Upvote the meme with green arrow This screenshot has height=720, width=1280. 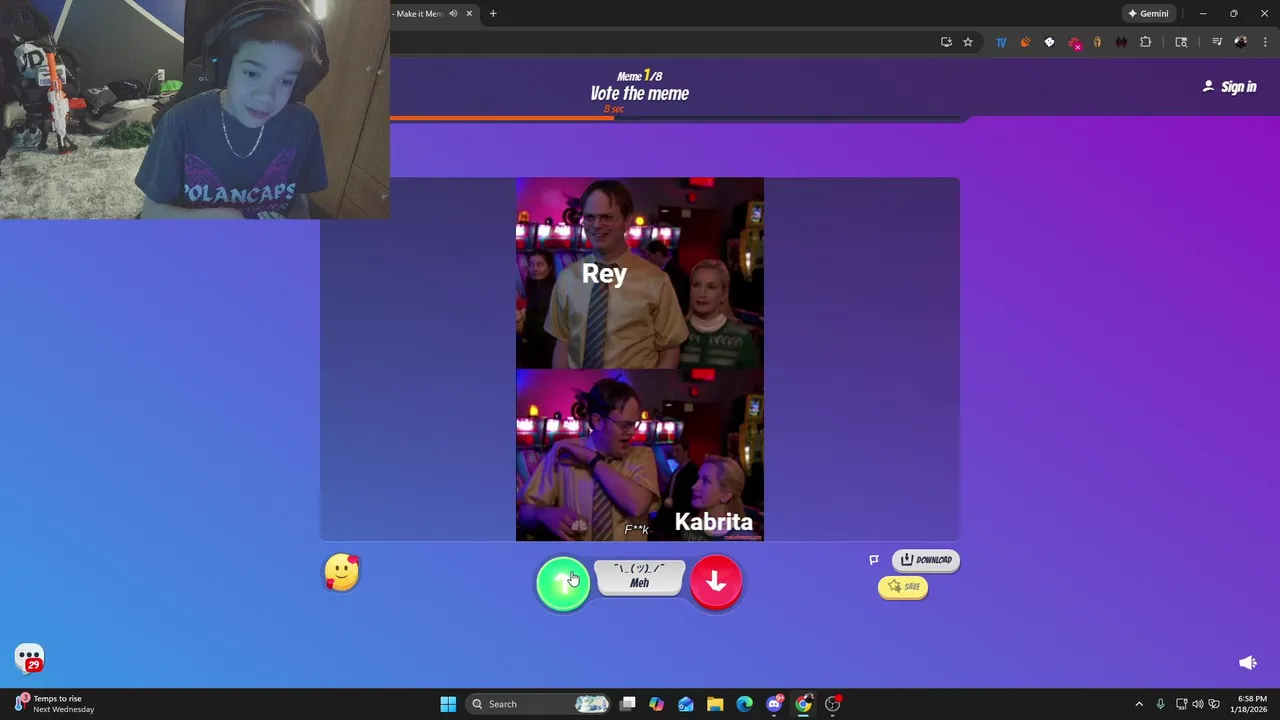(x=563, y=584)
